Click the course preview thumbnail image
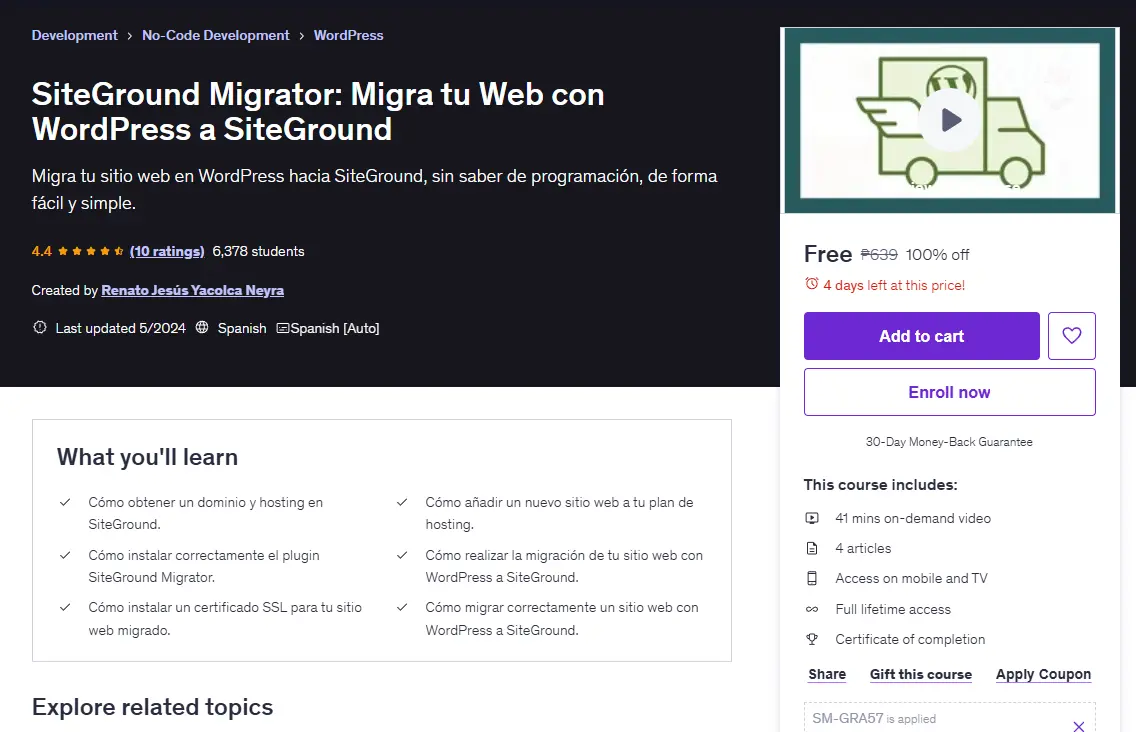The image size is (1136, 732). (x=950, y=120)
